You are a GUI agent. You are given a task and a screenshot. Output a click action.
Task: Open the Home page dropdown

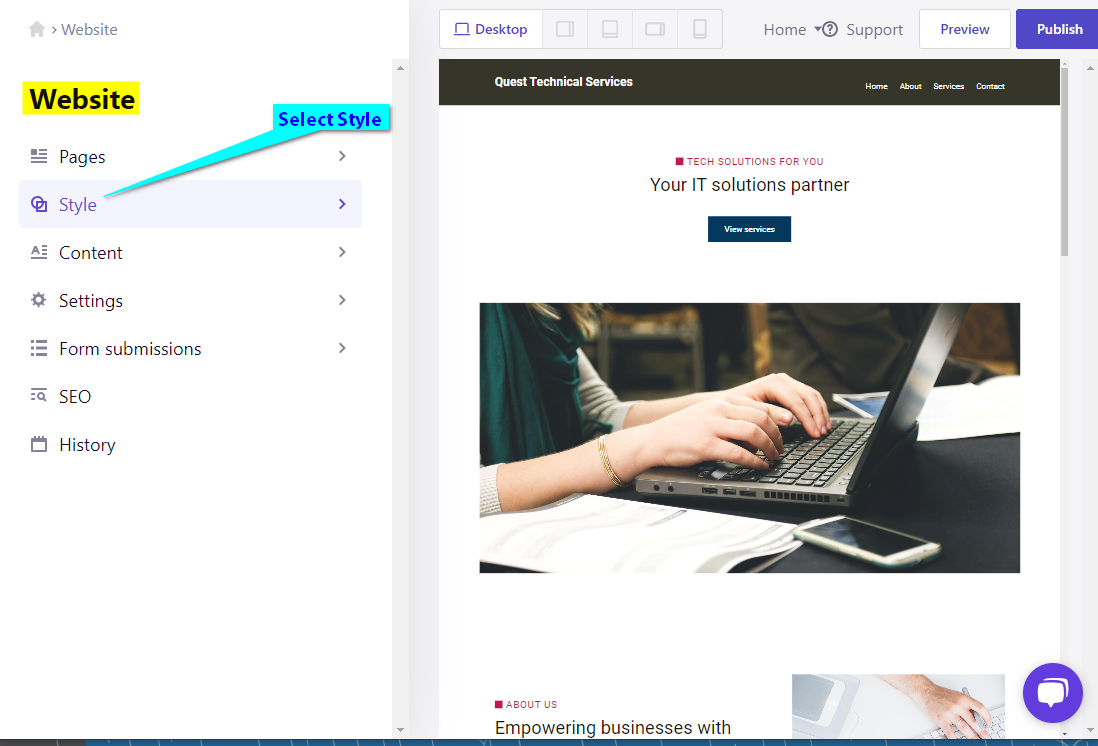(792, 29)
